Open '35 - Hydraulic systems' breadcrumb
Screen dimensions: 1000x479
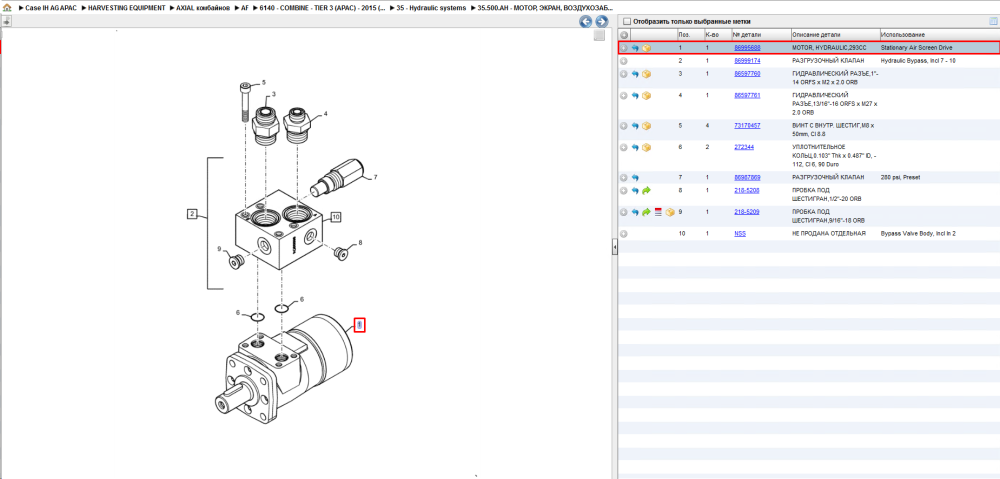pyautogui.click(x=432, y=8)
